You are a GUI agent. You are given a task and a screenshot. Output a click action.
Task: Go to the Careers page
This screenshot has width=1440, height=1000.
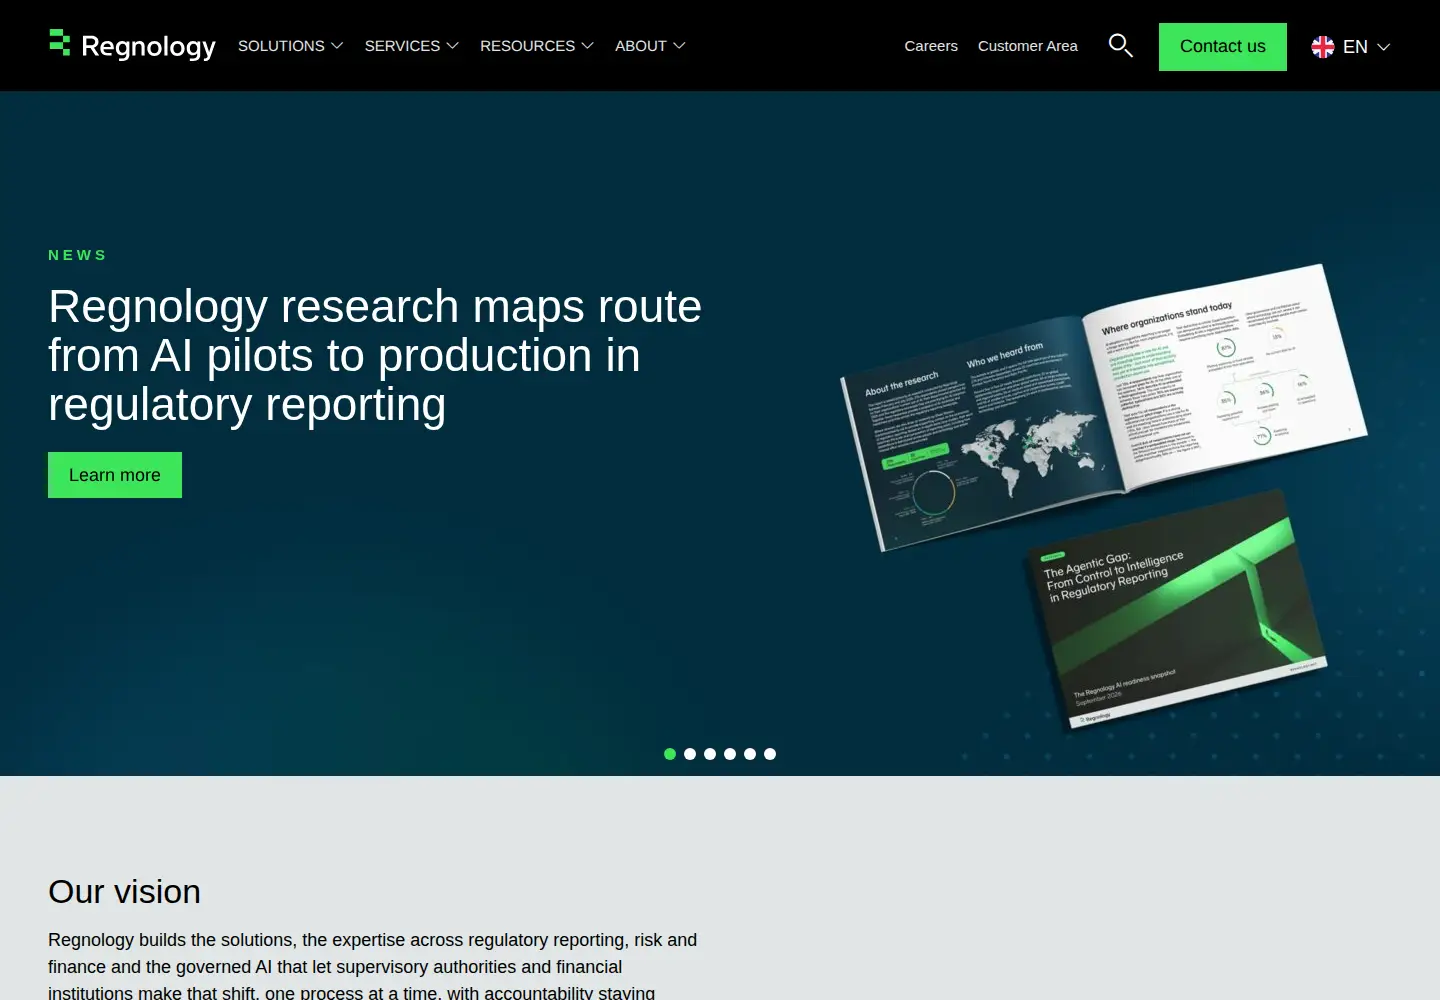pyautogui.click(x=931, y=46)
